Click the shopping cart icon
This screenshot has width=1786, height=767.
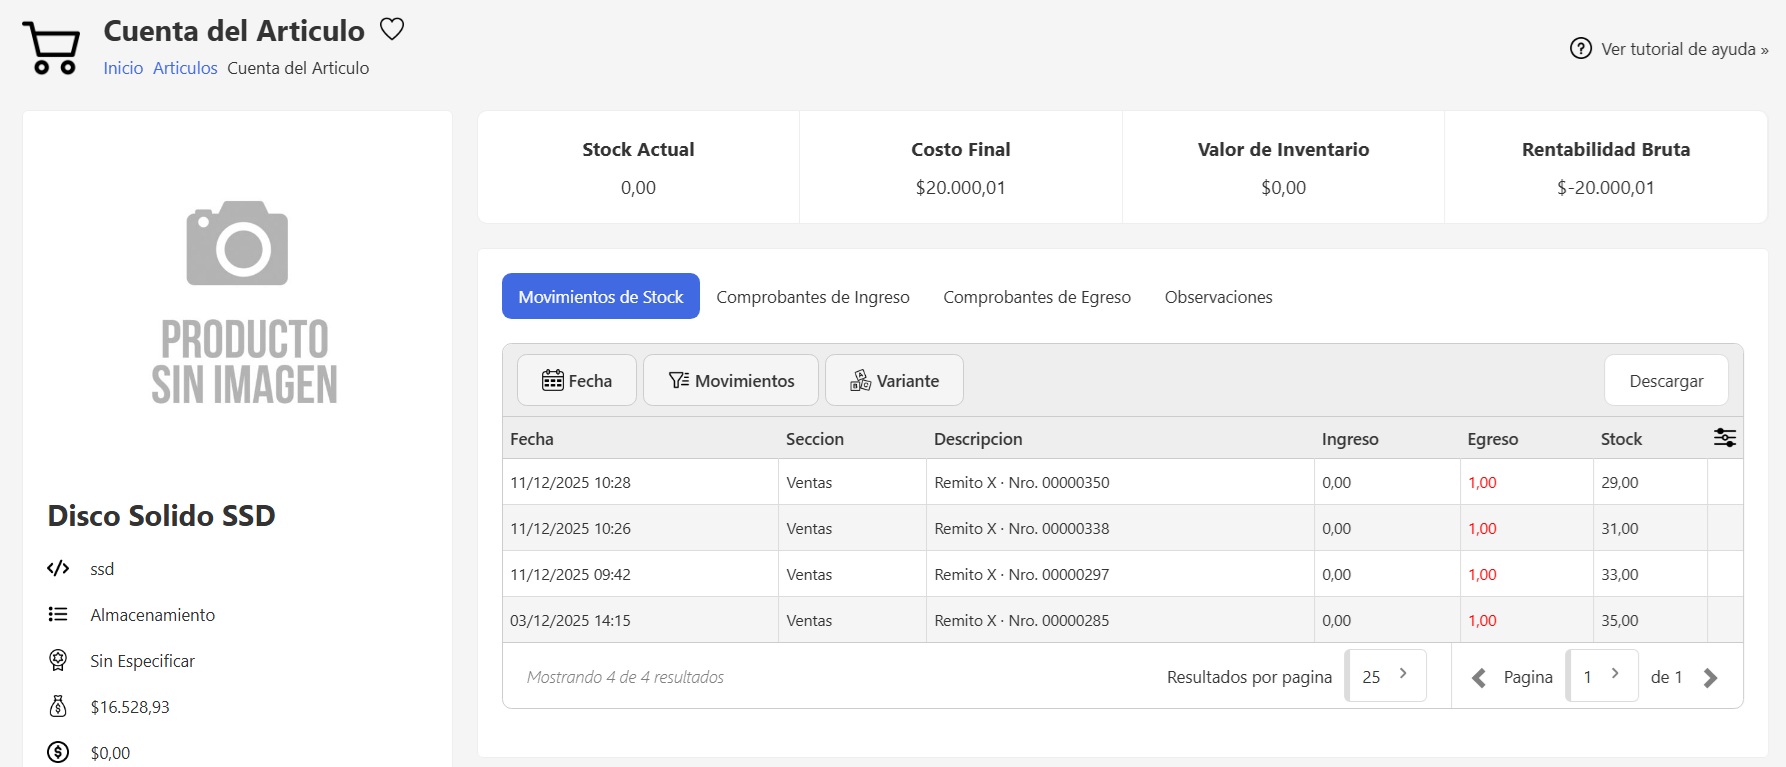tap(51, 48)
